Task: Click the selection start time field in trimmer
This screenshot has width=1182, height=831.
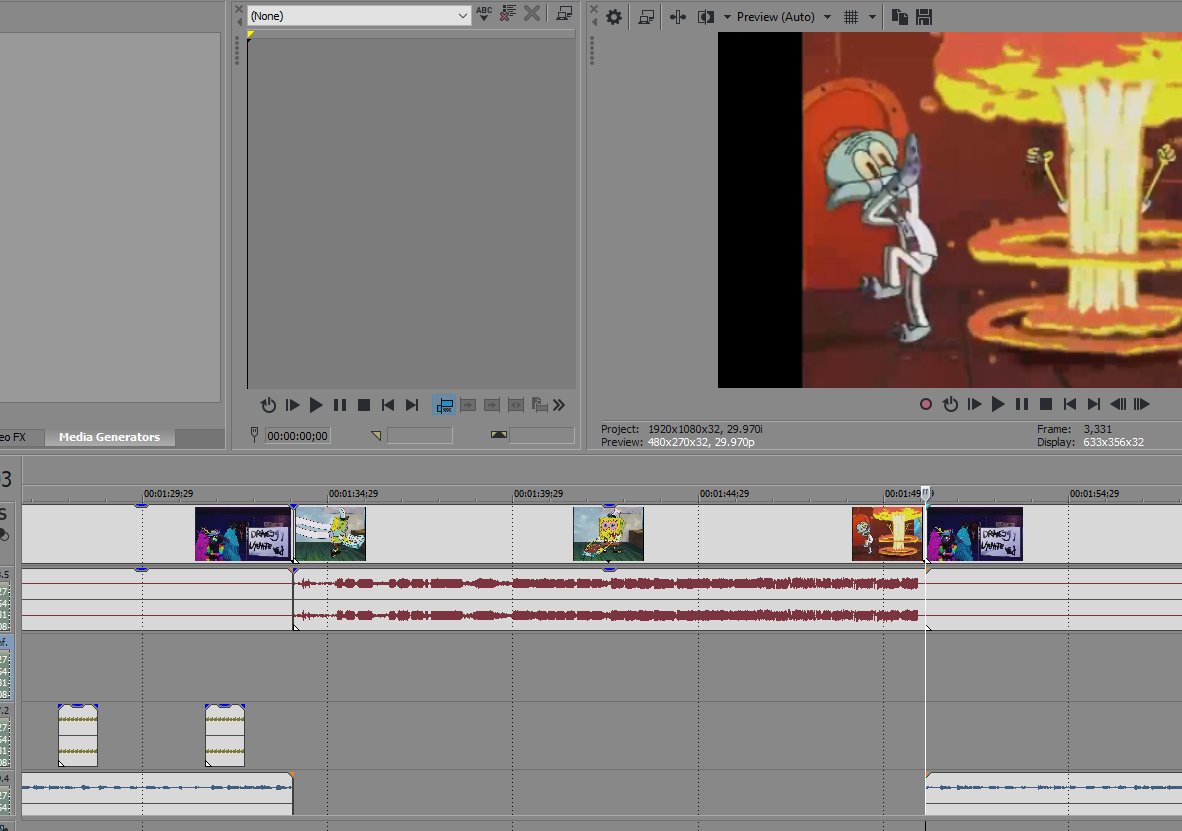Action: click(x=420, y=435)
